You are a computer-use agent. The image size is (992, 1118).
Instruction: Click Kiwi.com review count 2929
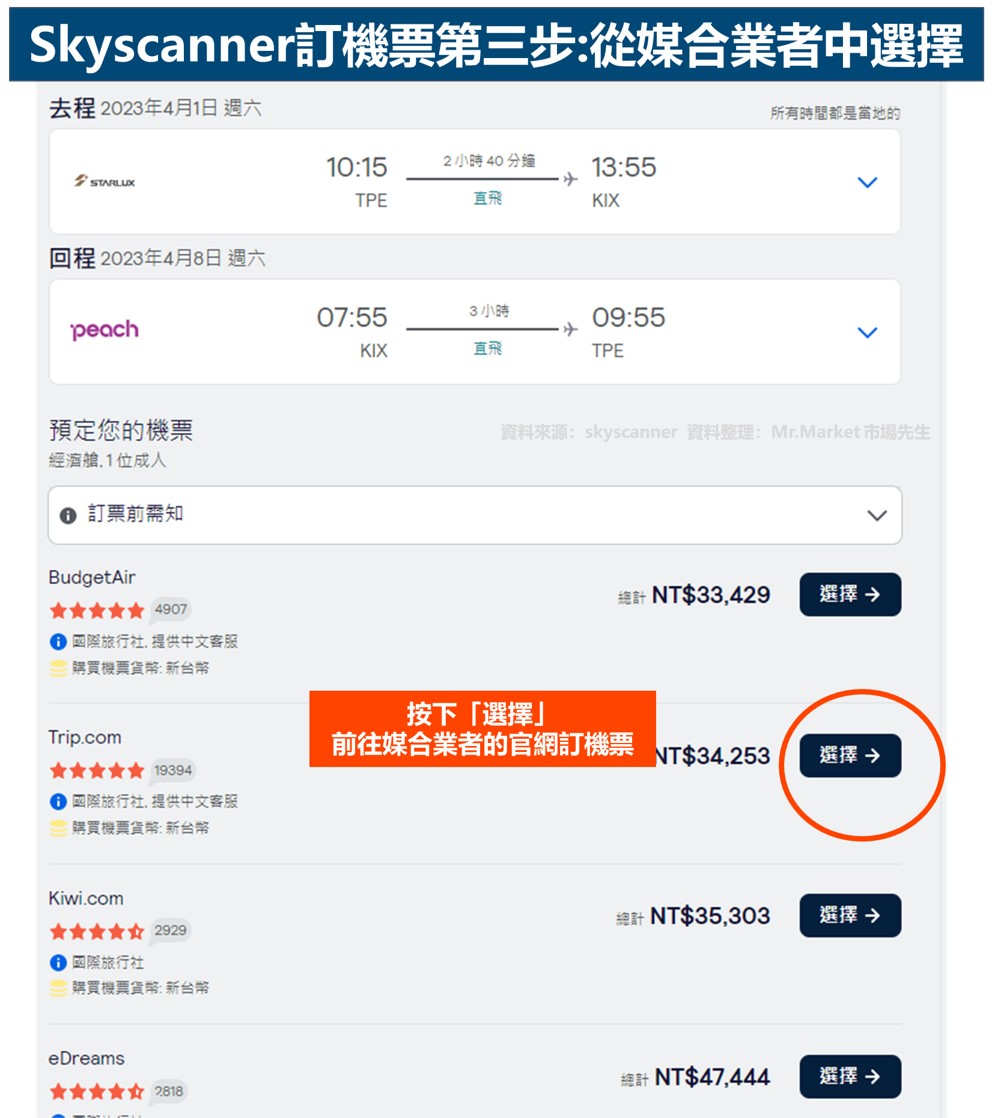[x=170, y=930]
